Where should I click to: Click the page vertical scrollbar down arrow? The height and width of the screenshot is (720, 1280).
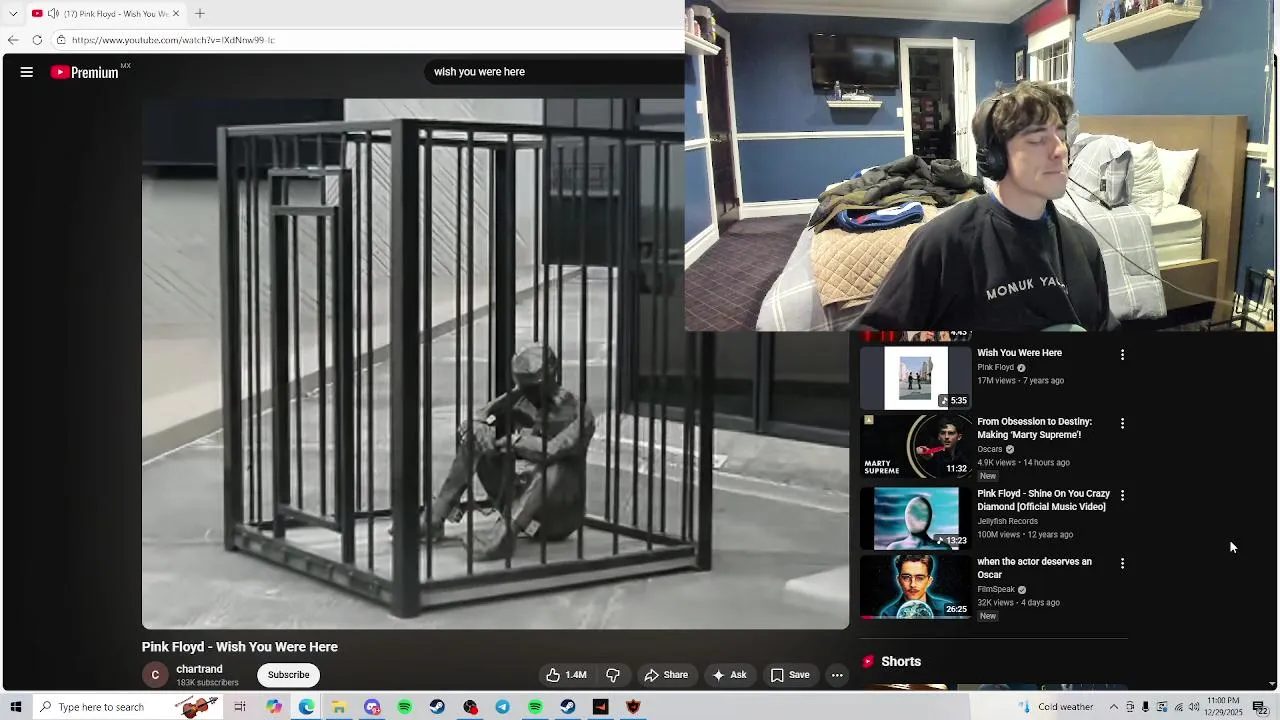[x=1272, y=684]
